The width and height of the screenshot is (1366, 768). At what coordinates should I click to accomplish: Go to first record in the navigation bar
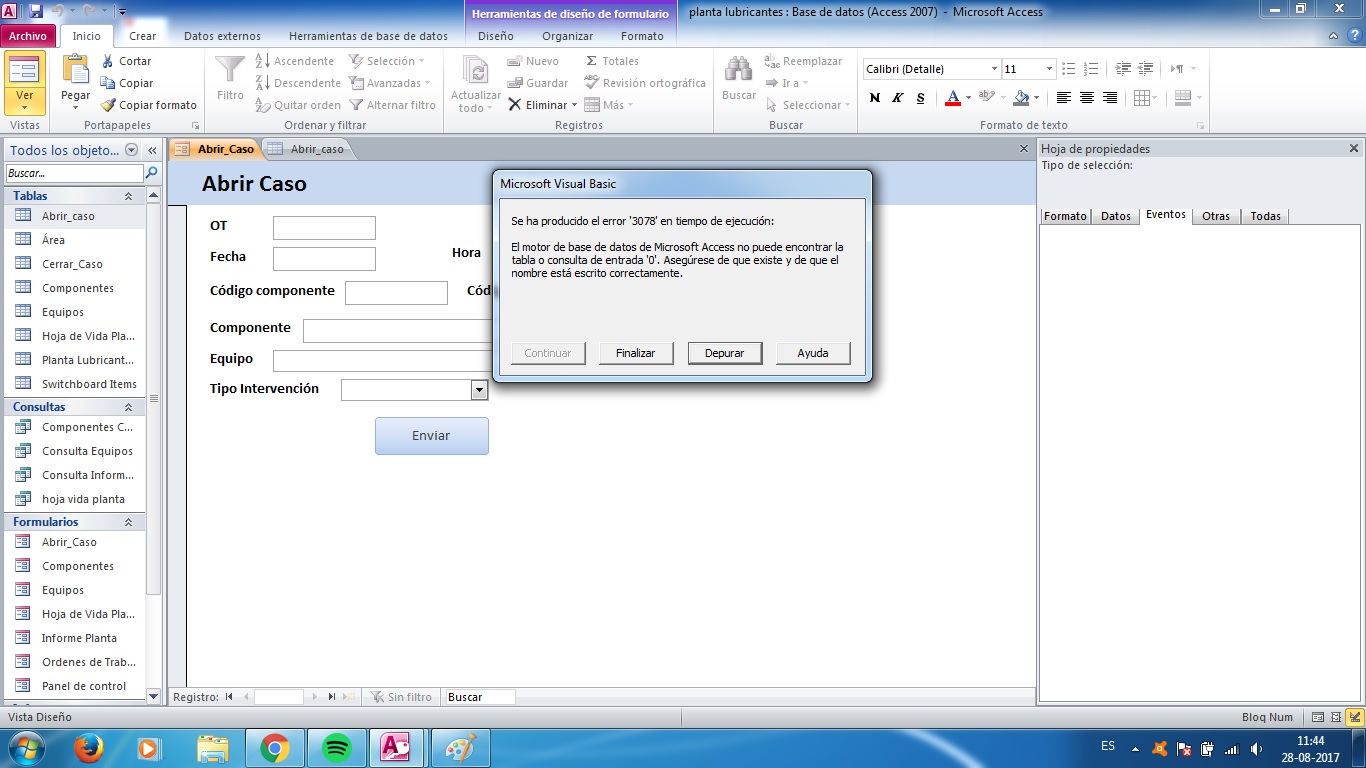point(230,697)
